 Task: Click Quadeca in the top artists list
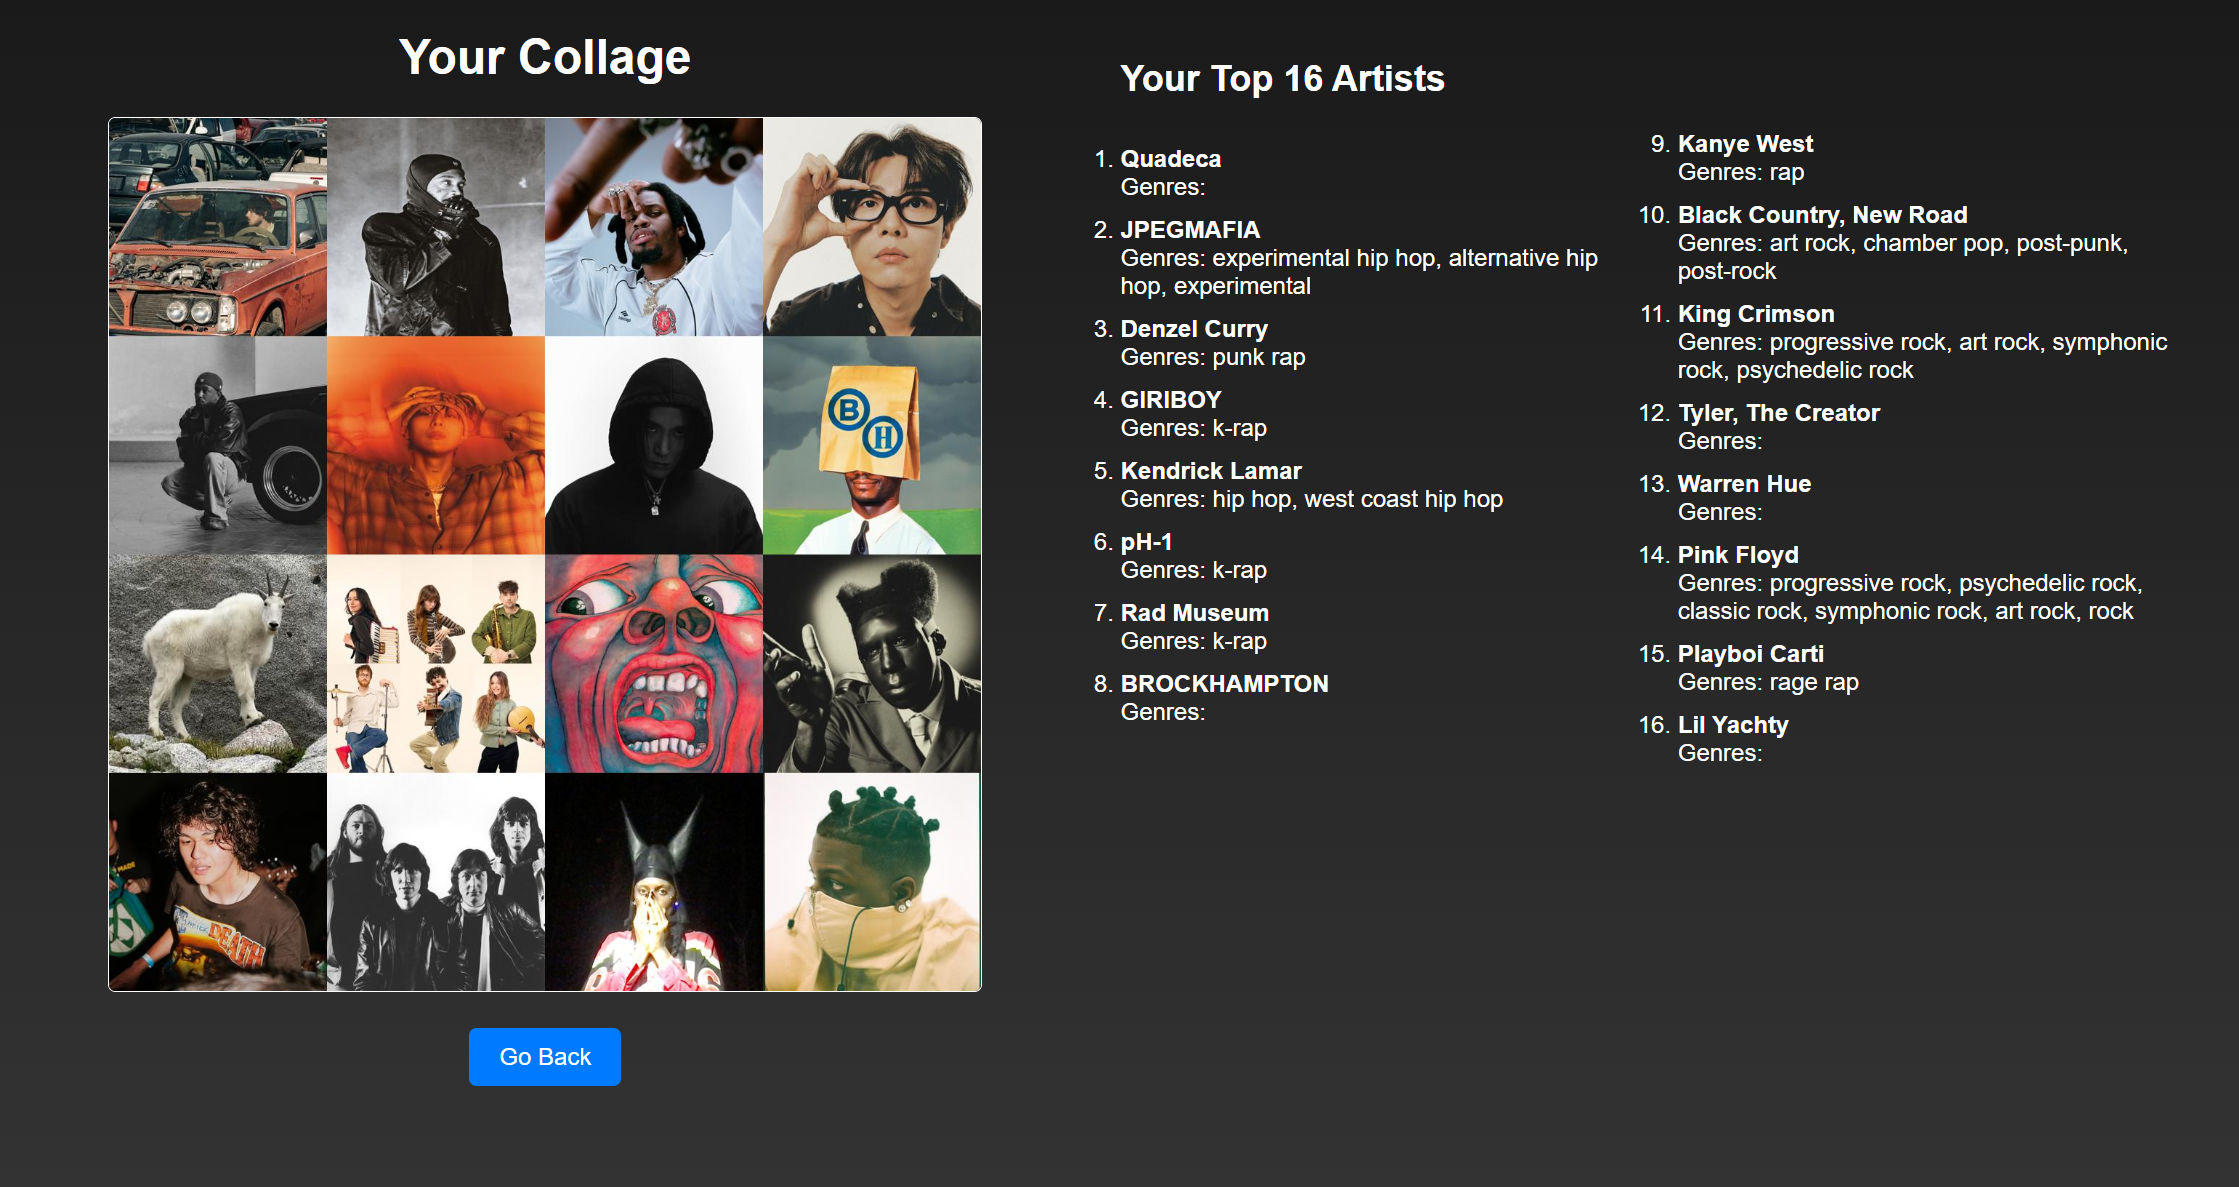coord(1170,159)
